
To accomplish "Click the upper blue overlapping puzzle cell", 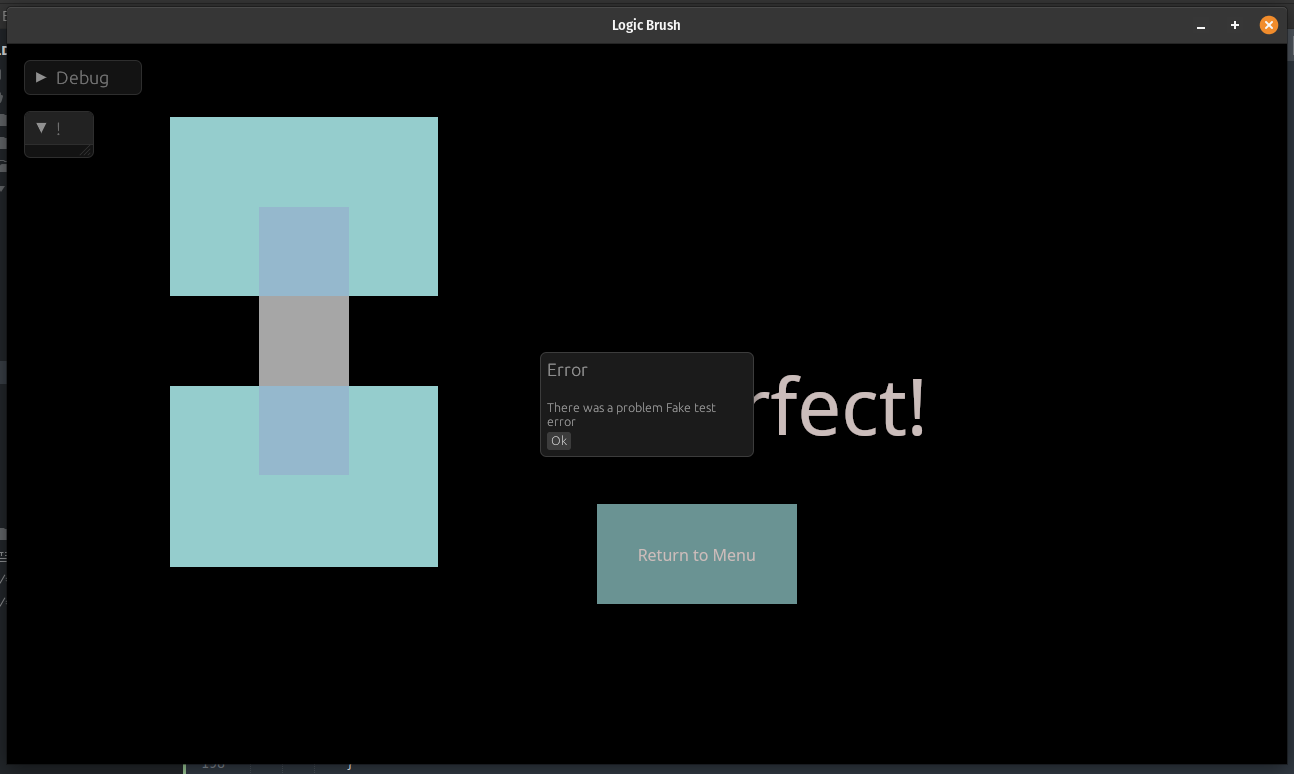I will [304, 251].
